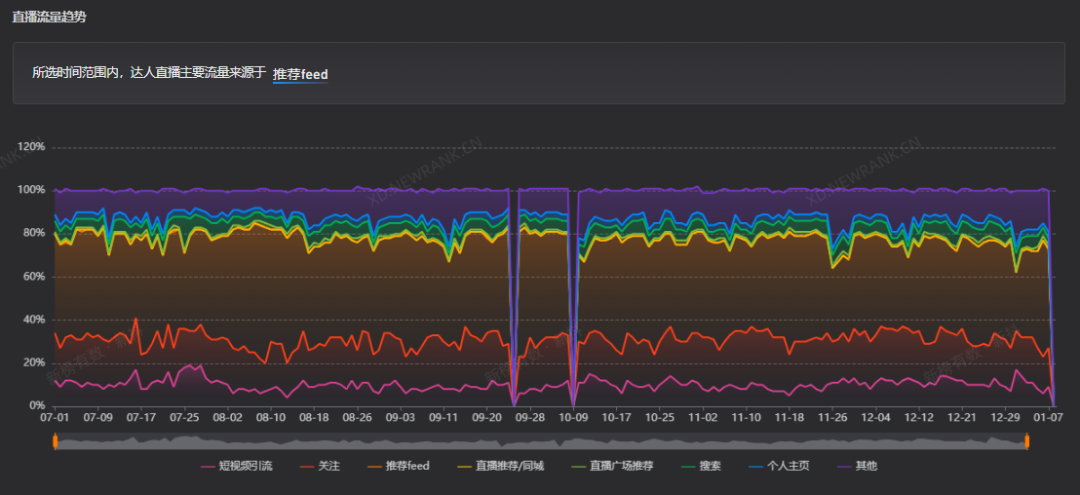Toggle the 推荐feed legend series
The width and height of the screenshot is (1080, 495).
(x=397, y=466)
